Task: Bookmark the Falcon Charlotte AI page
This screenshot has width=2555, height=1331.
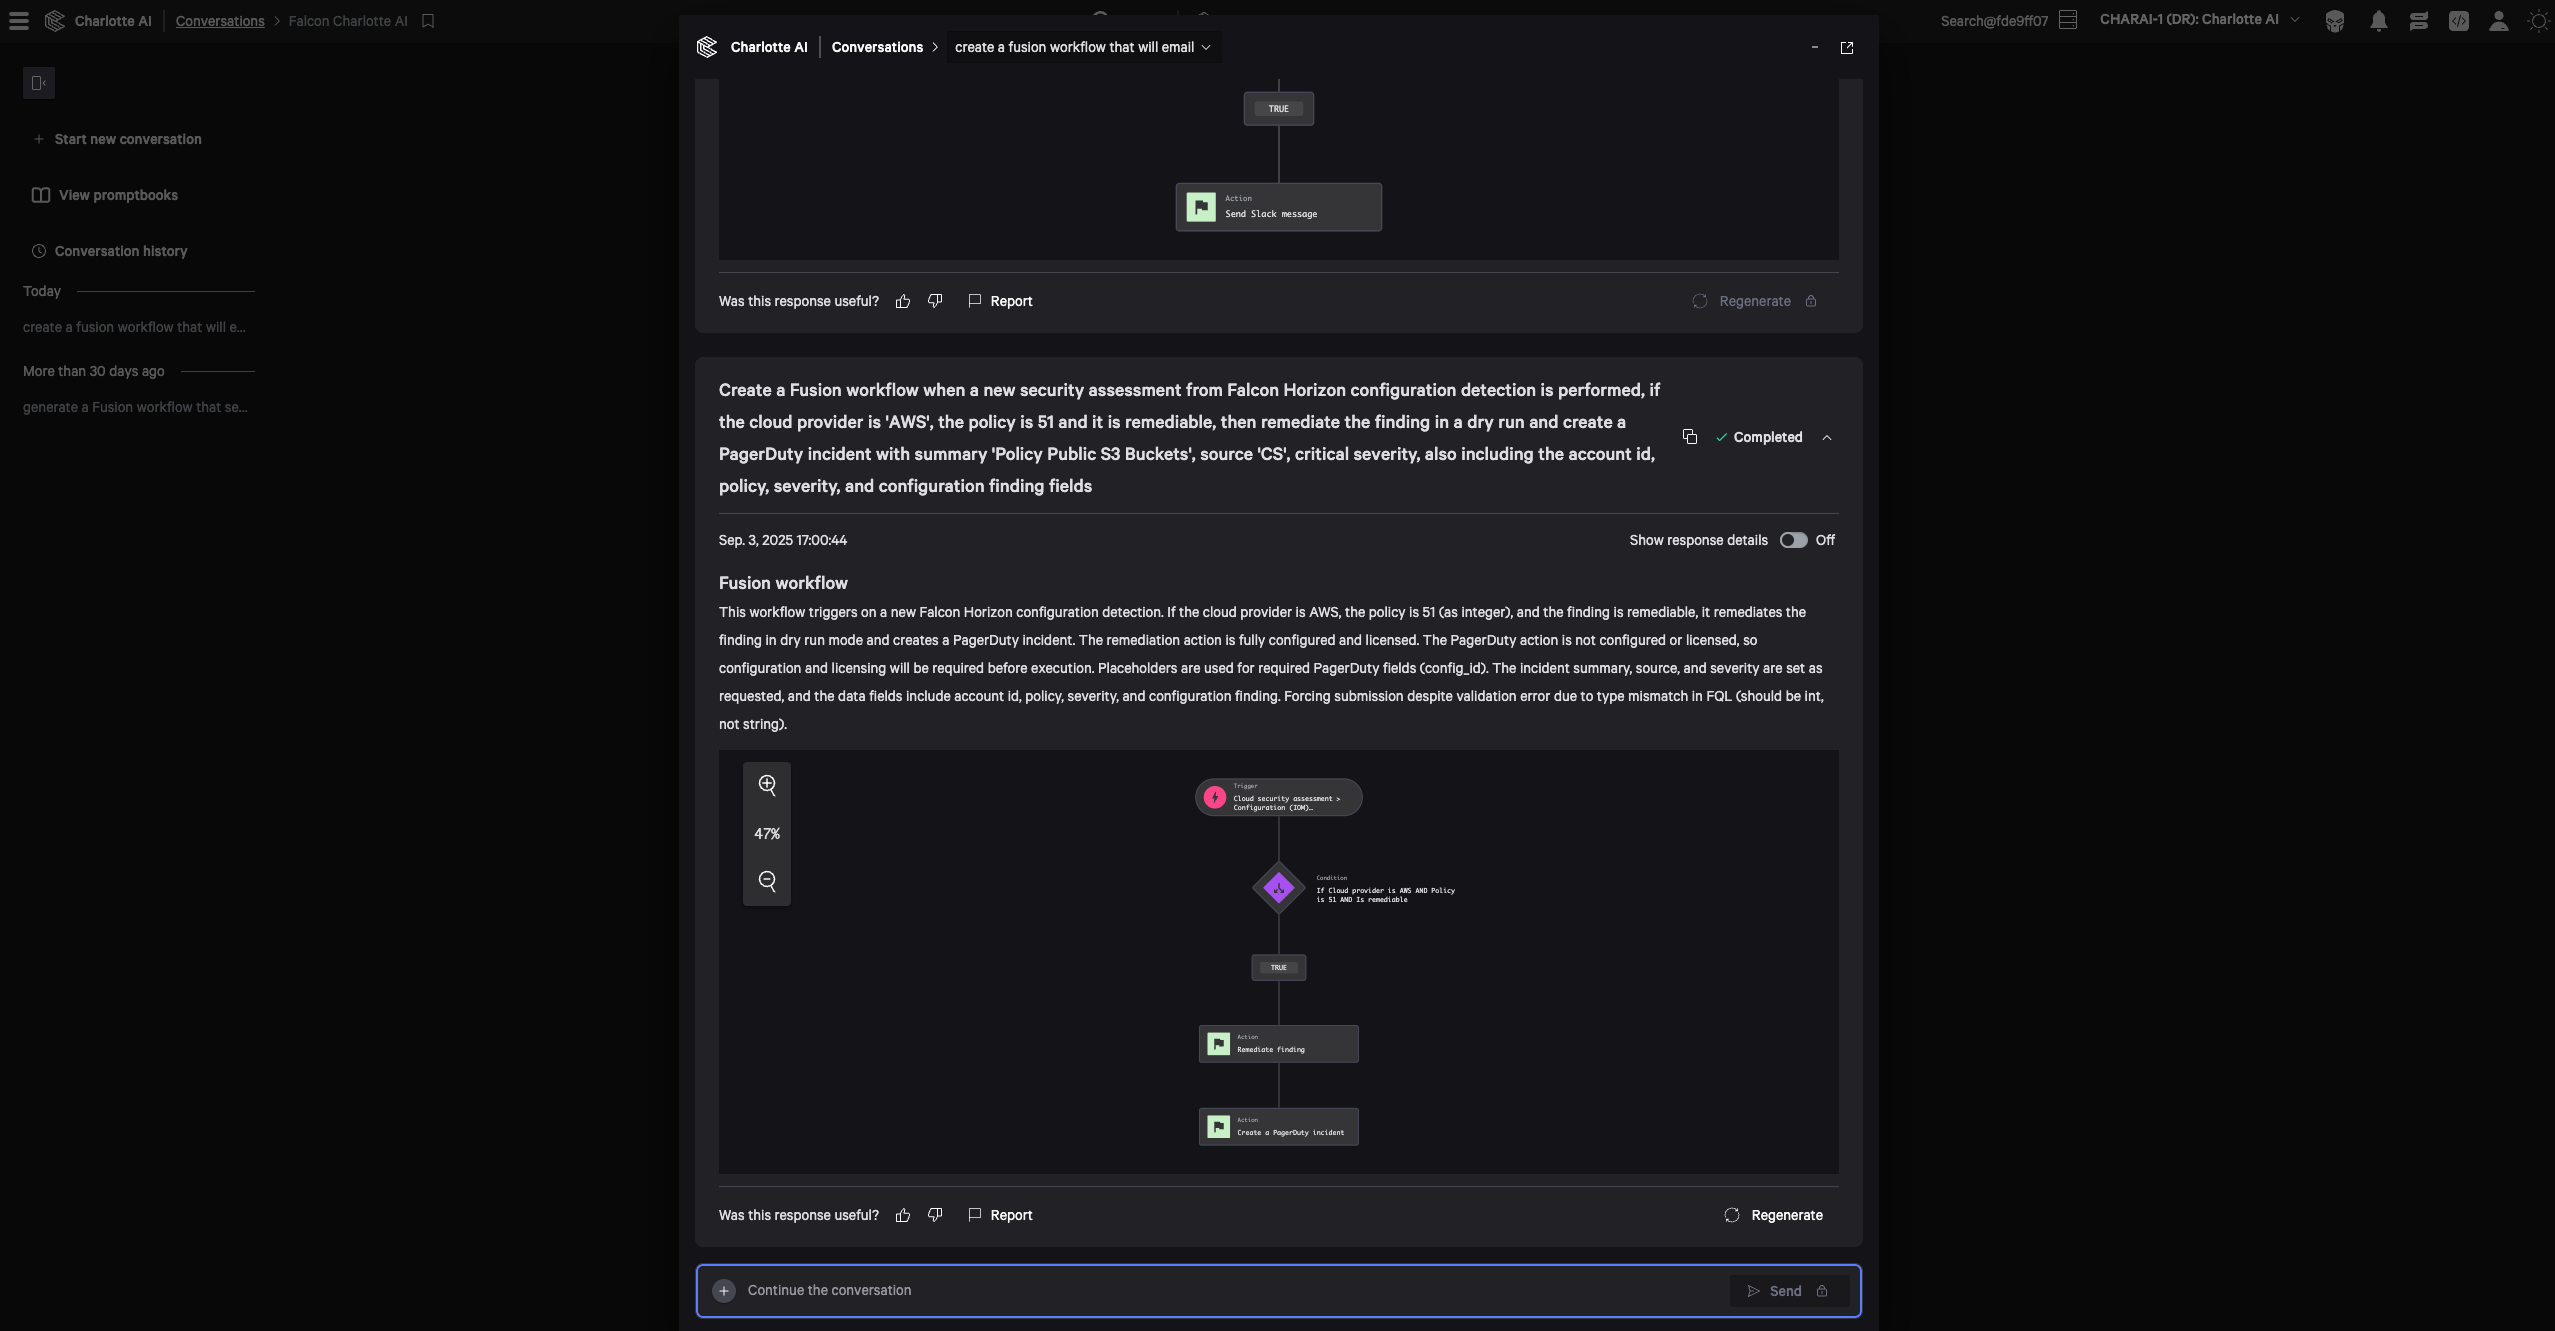Action: coord(428,21)
